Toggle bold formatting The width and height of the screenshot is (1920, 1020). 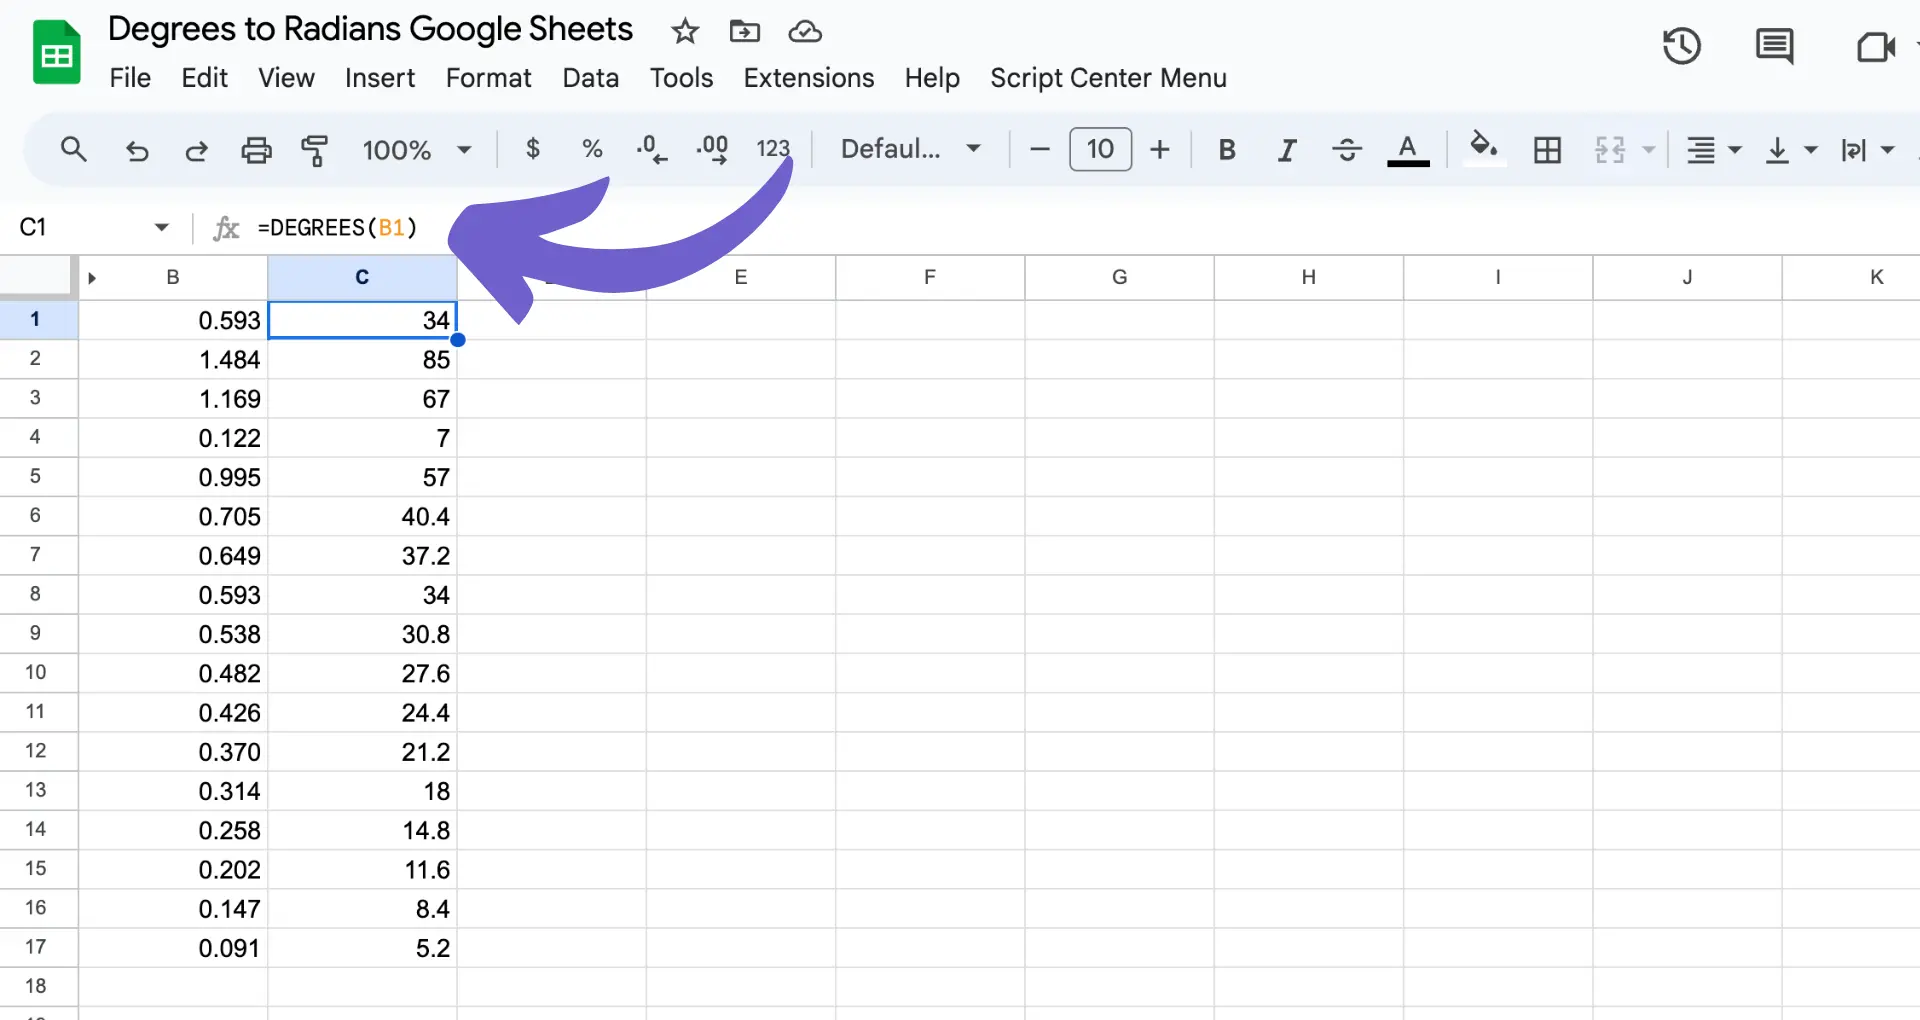(1227, 150)
